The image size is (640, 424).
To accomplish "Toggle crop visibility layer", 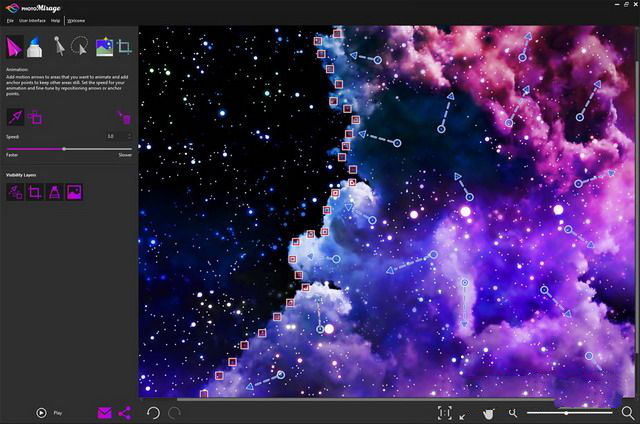I will coord(35,192).
